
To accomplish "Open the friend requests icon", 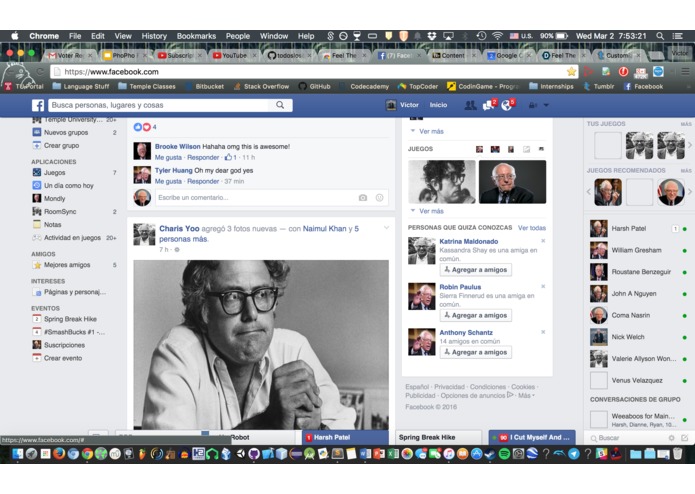I will pos(470,105).
